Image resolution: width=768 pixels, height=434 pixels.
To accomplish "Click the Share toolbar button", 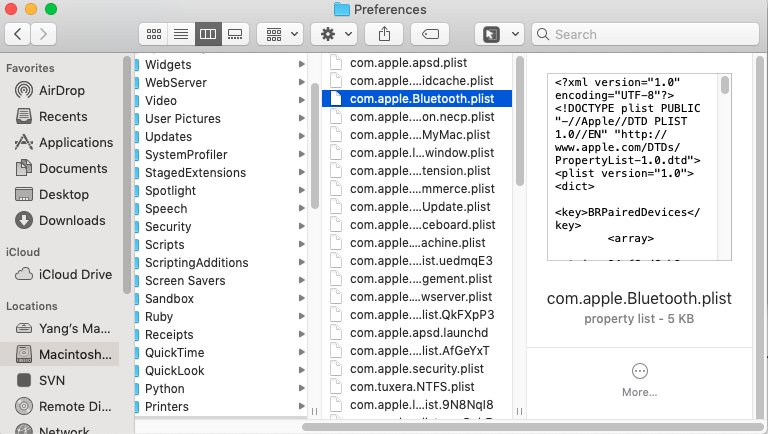I will click(x=384, y=34).
